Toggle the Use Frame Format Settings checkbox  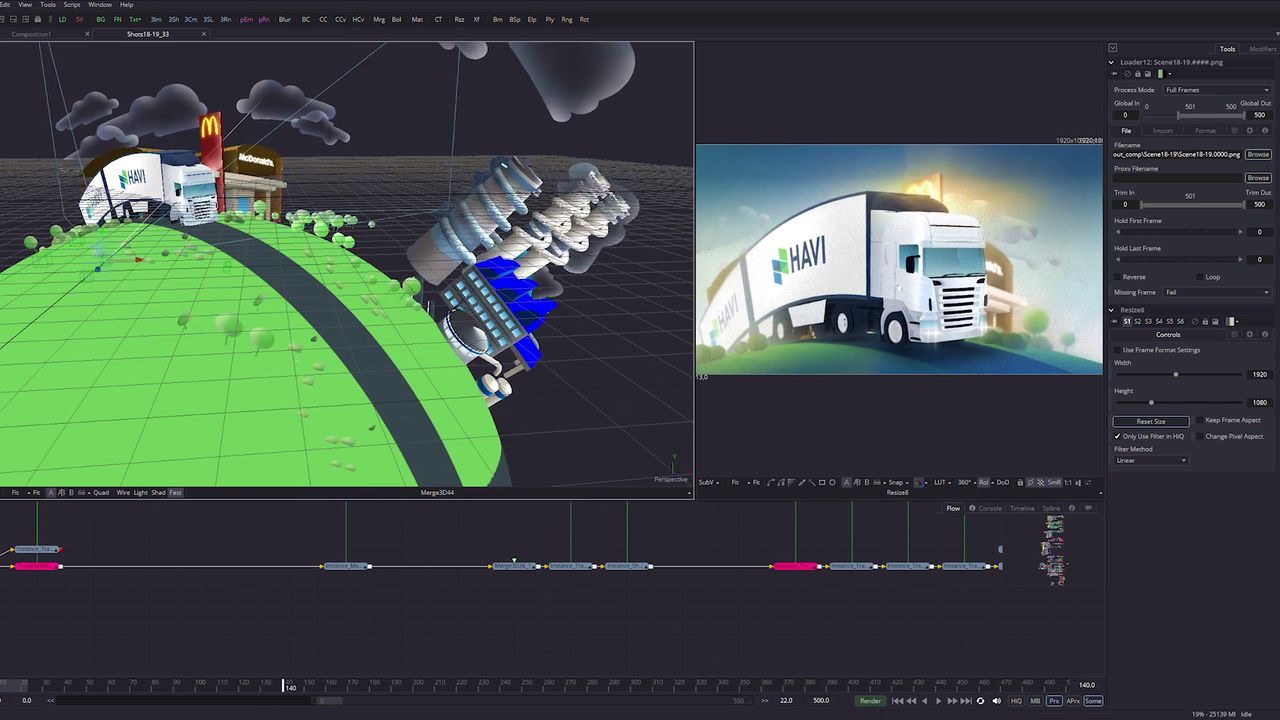1117,350
